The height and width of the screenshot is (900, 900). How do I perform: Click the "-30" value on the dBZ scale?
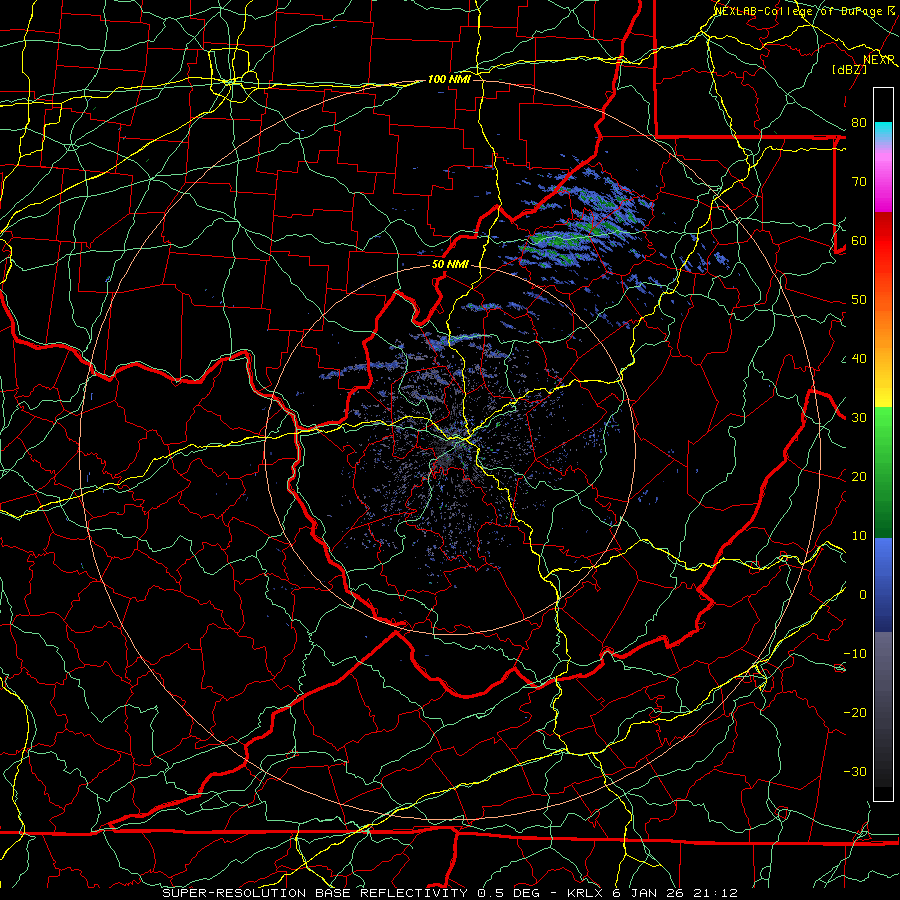(x=855, y=772)
